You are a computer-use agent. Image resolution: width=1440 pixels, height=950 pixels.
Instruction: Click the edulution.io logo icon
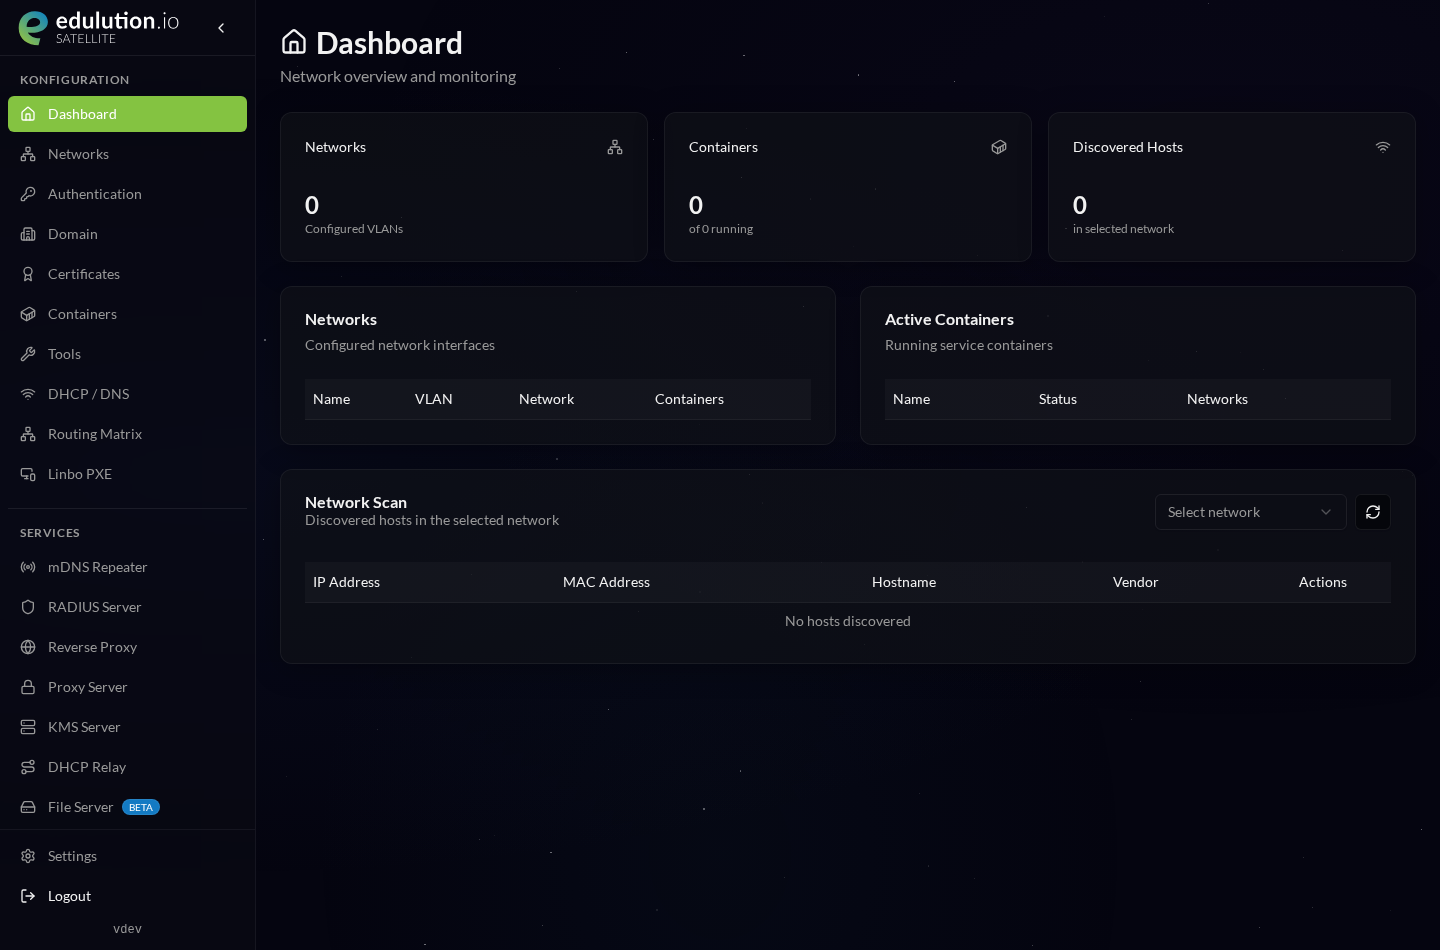pyautogui.click(x=33, y=28)
